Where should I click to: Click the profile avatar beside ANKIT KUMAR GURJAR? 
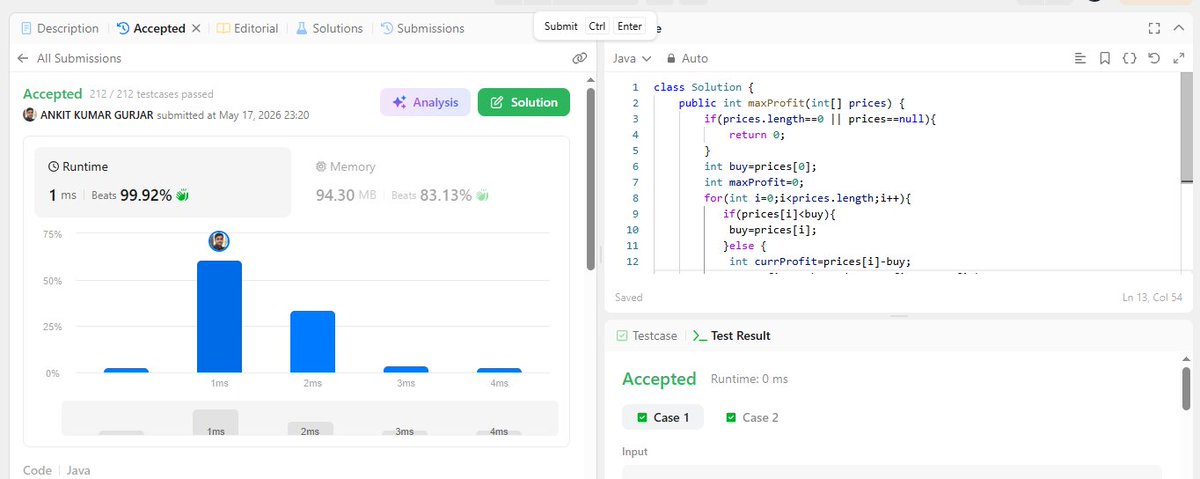click(x=30, y=115)
